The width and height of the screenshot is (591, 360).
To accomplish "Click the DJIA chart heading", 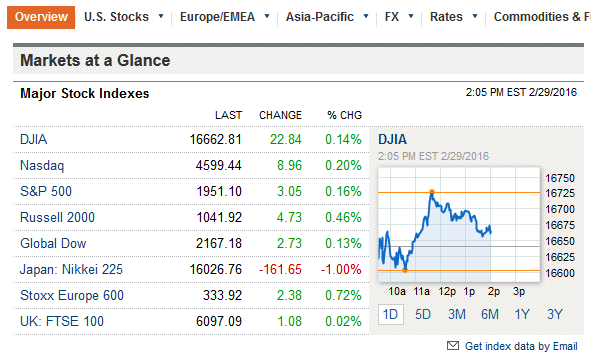I will (392, 139).
